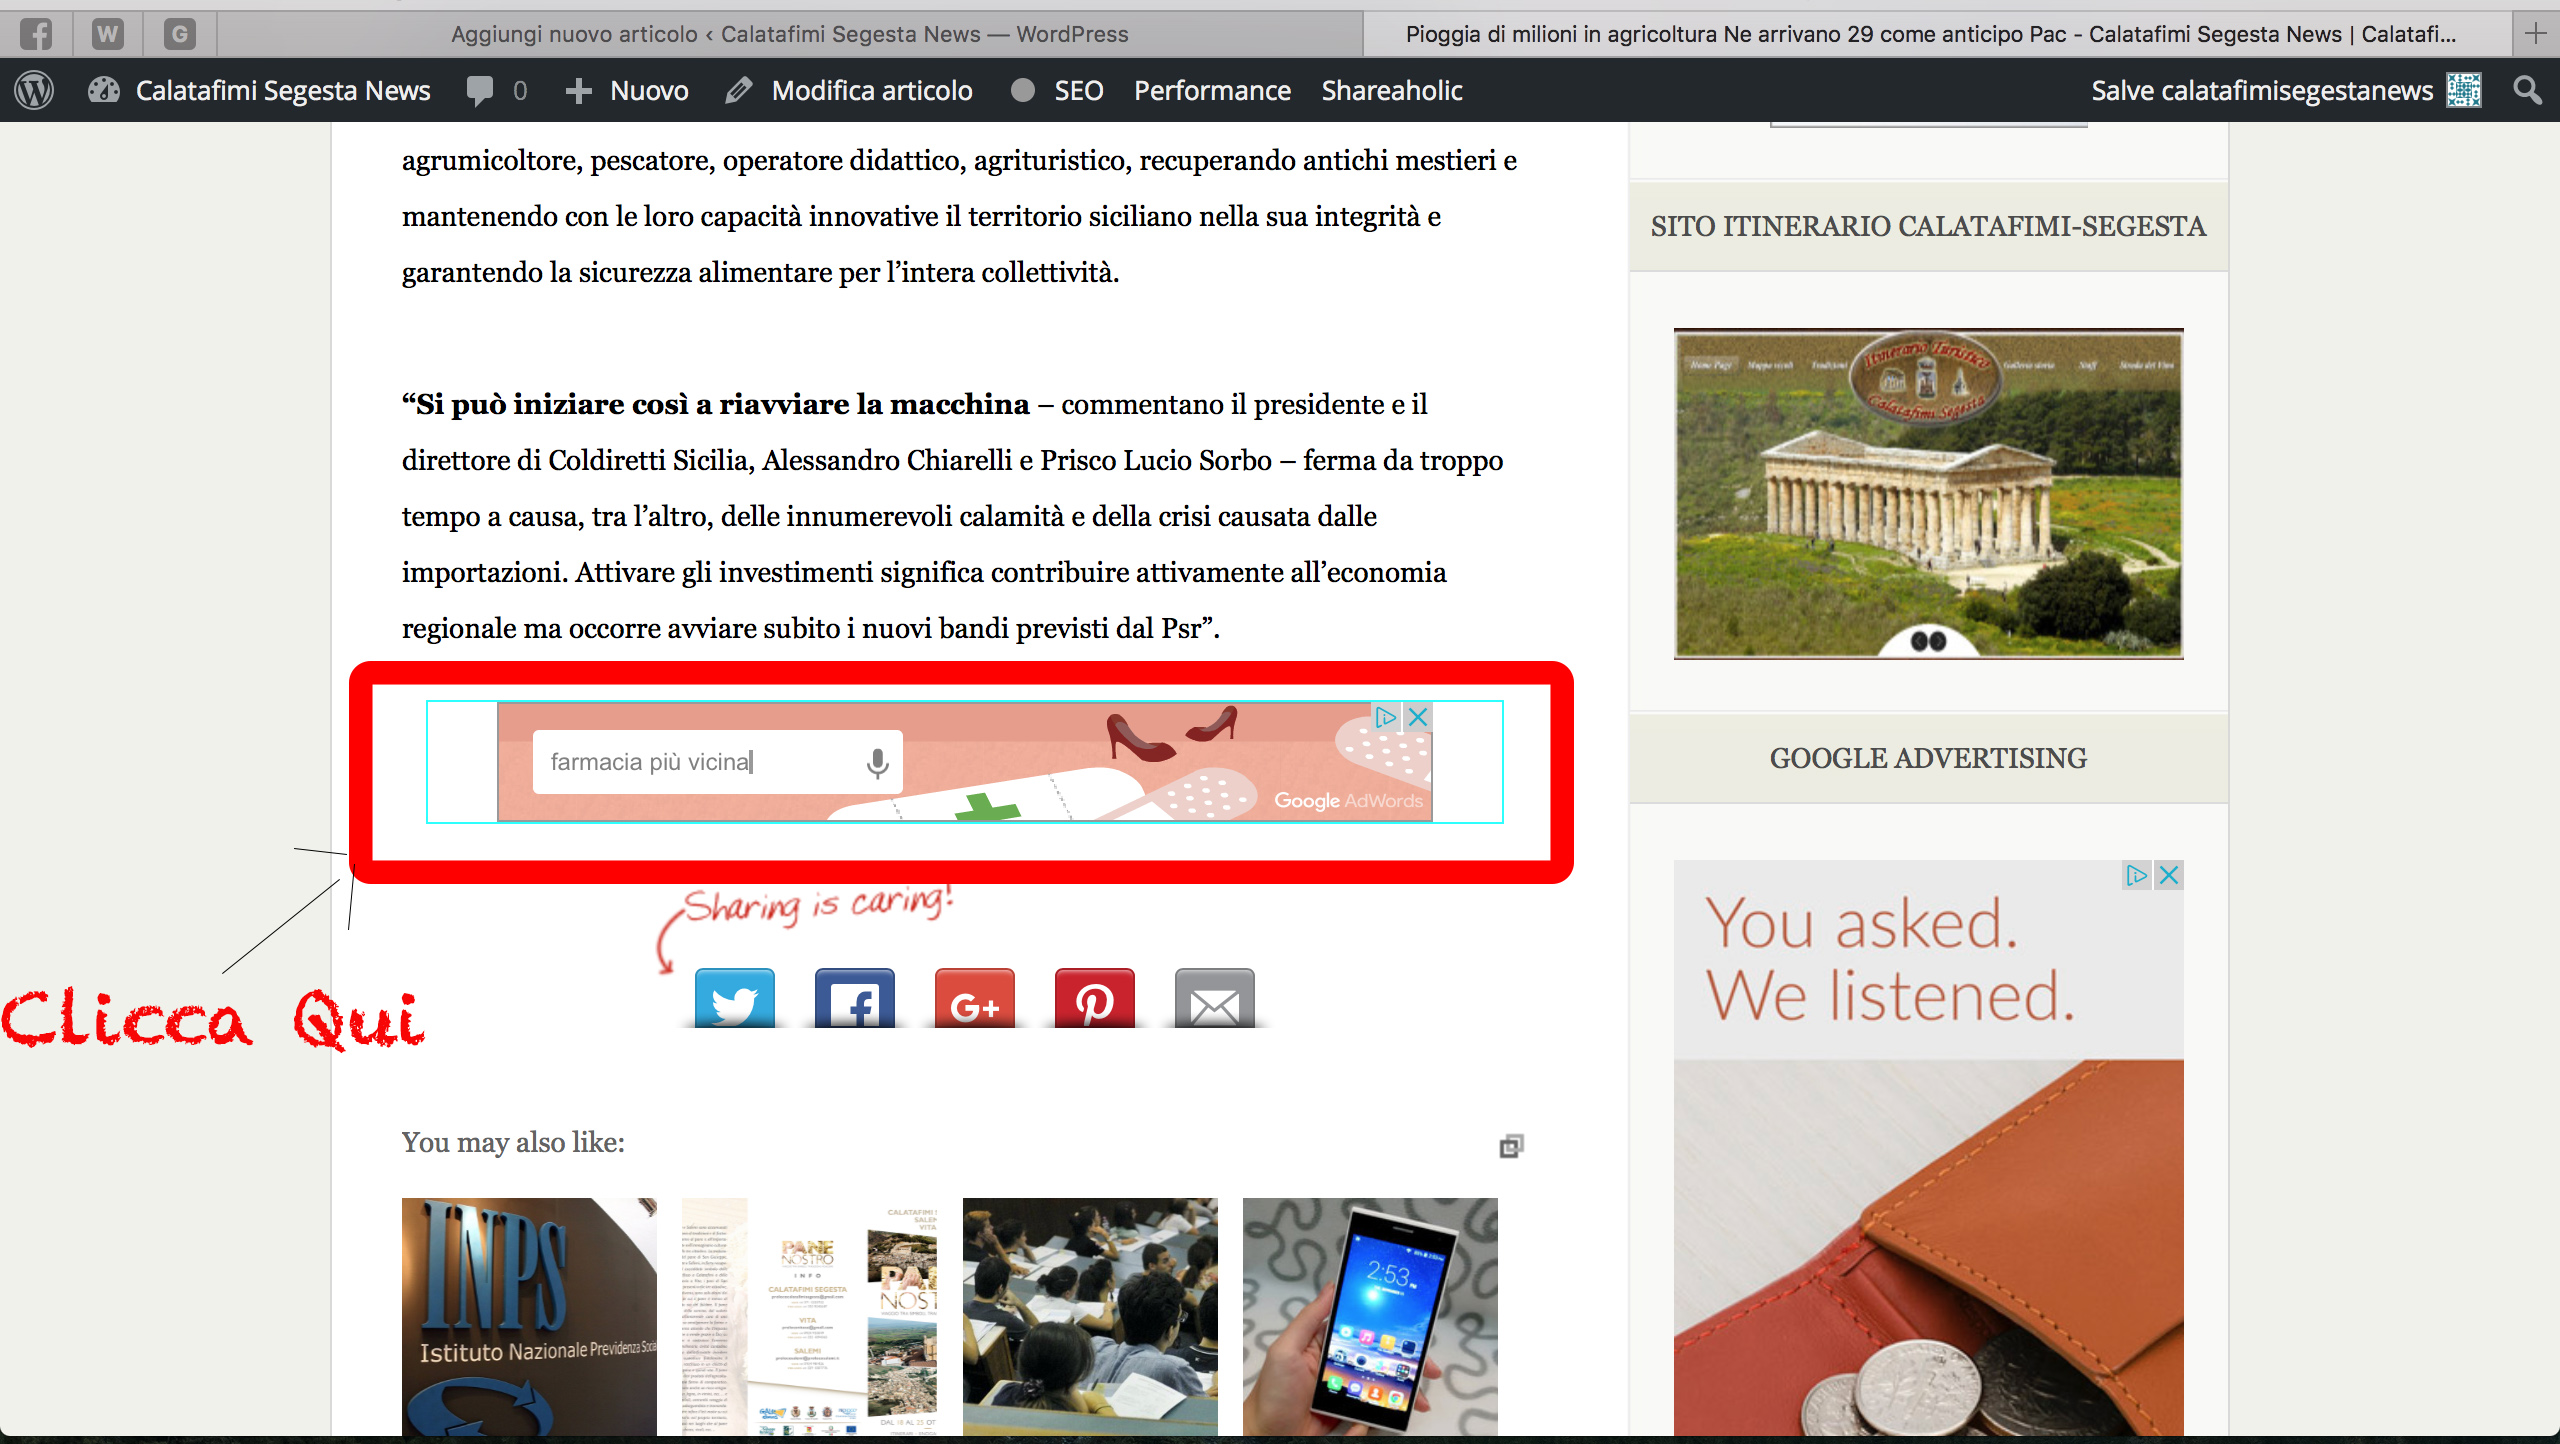Screen dimensions: 2560x1444
Task: Open a new browser tab with plus
Action: coord(2535,34)
